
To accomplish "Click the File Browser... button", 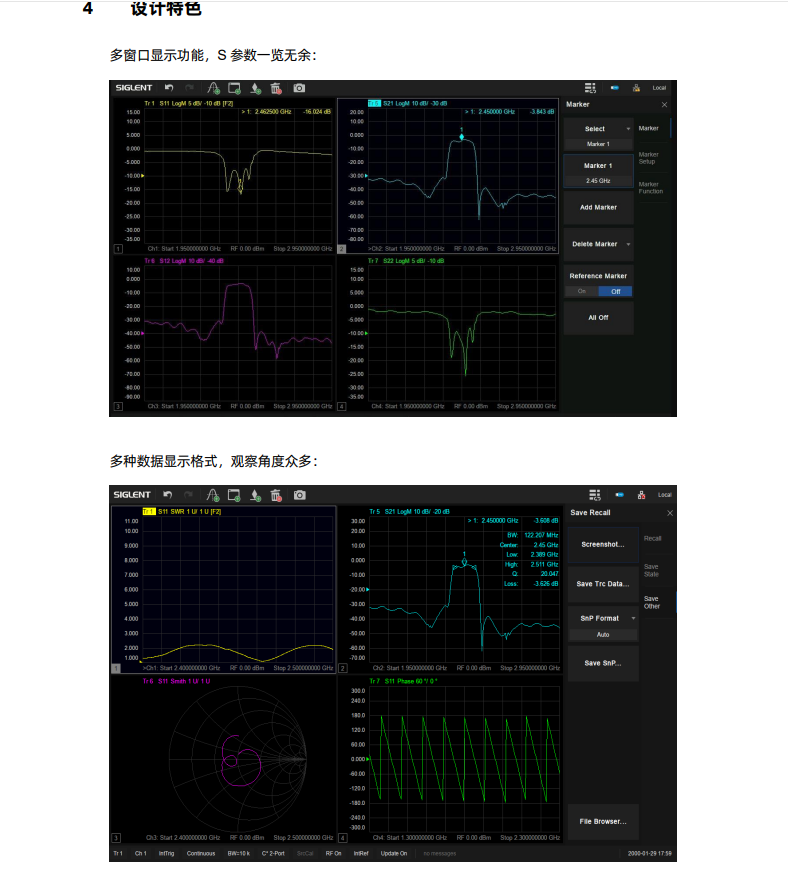I will 603,821.
